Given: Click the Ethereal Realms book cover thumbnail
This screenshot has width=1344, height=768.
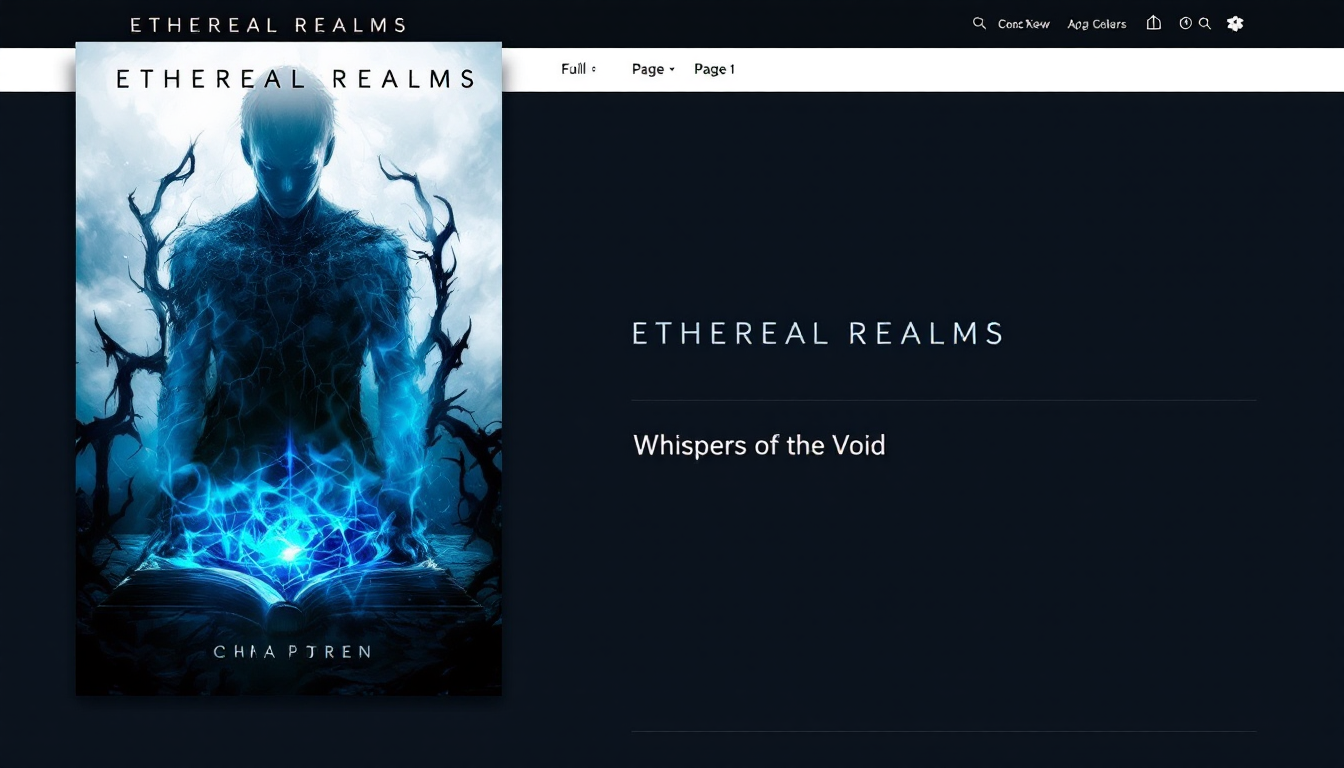Looking at the screenshot, I should 289,368.
